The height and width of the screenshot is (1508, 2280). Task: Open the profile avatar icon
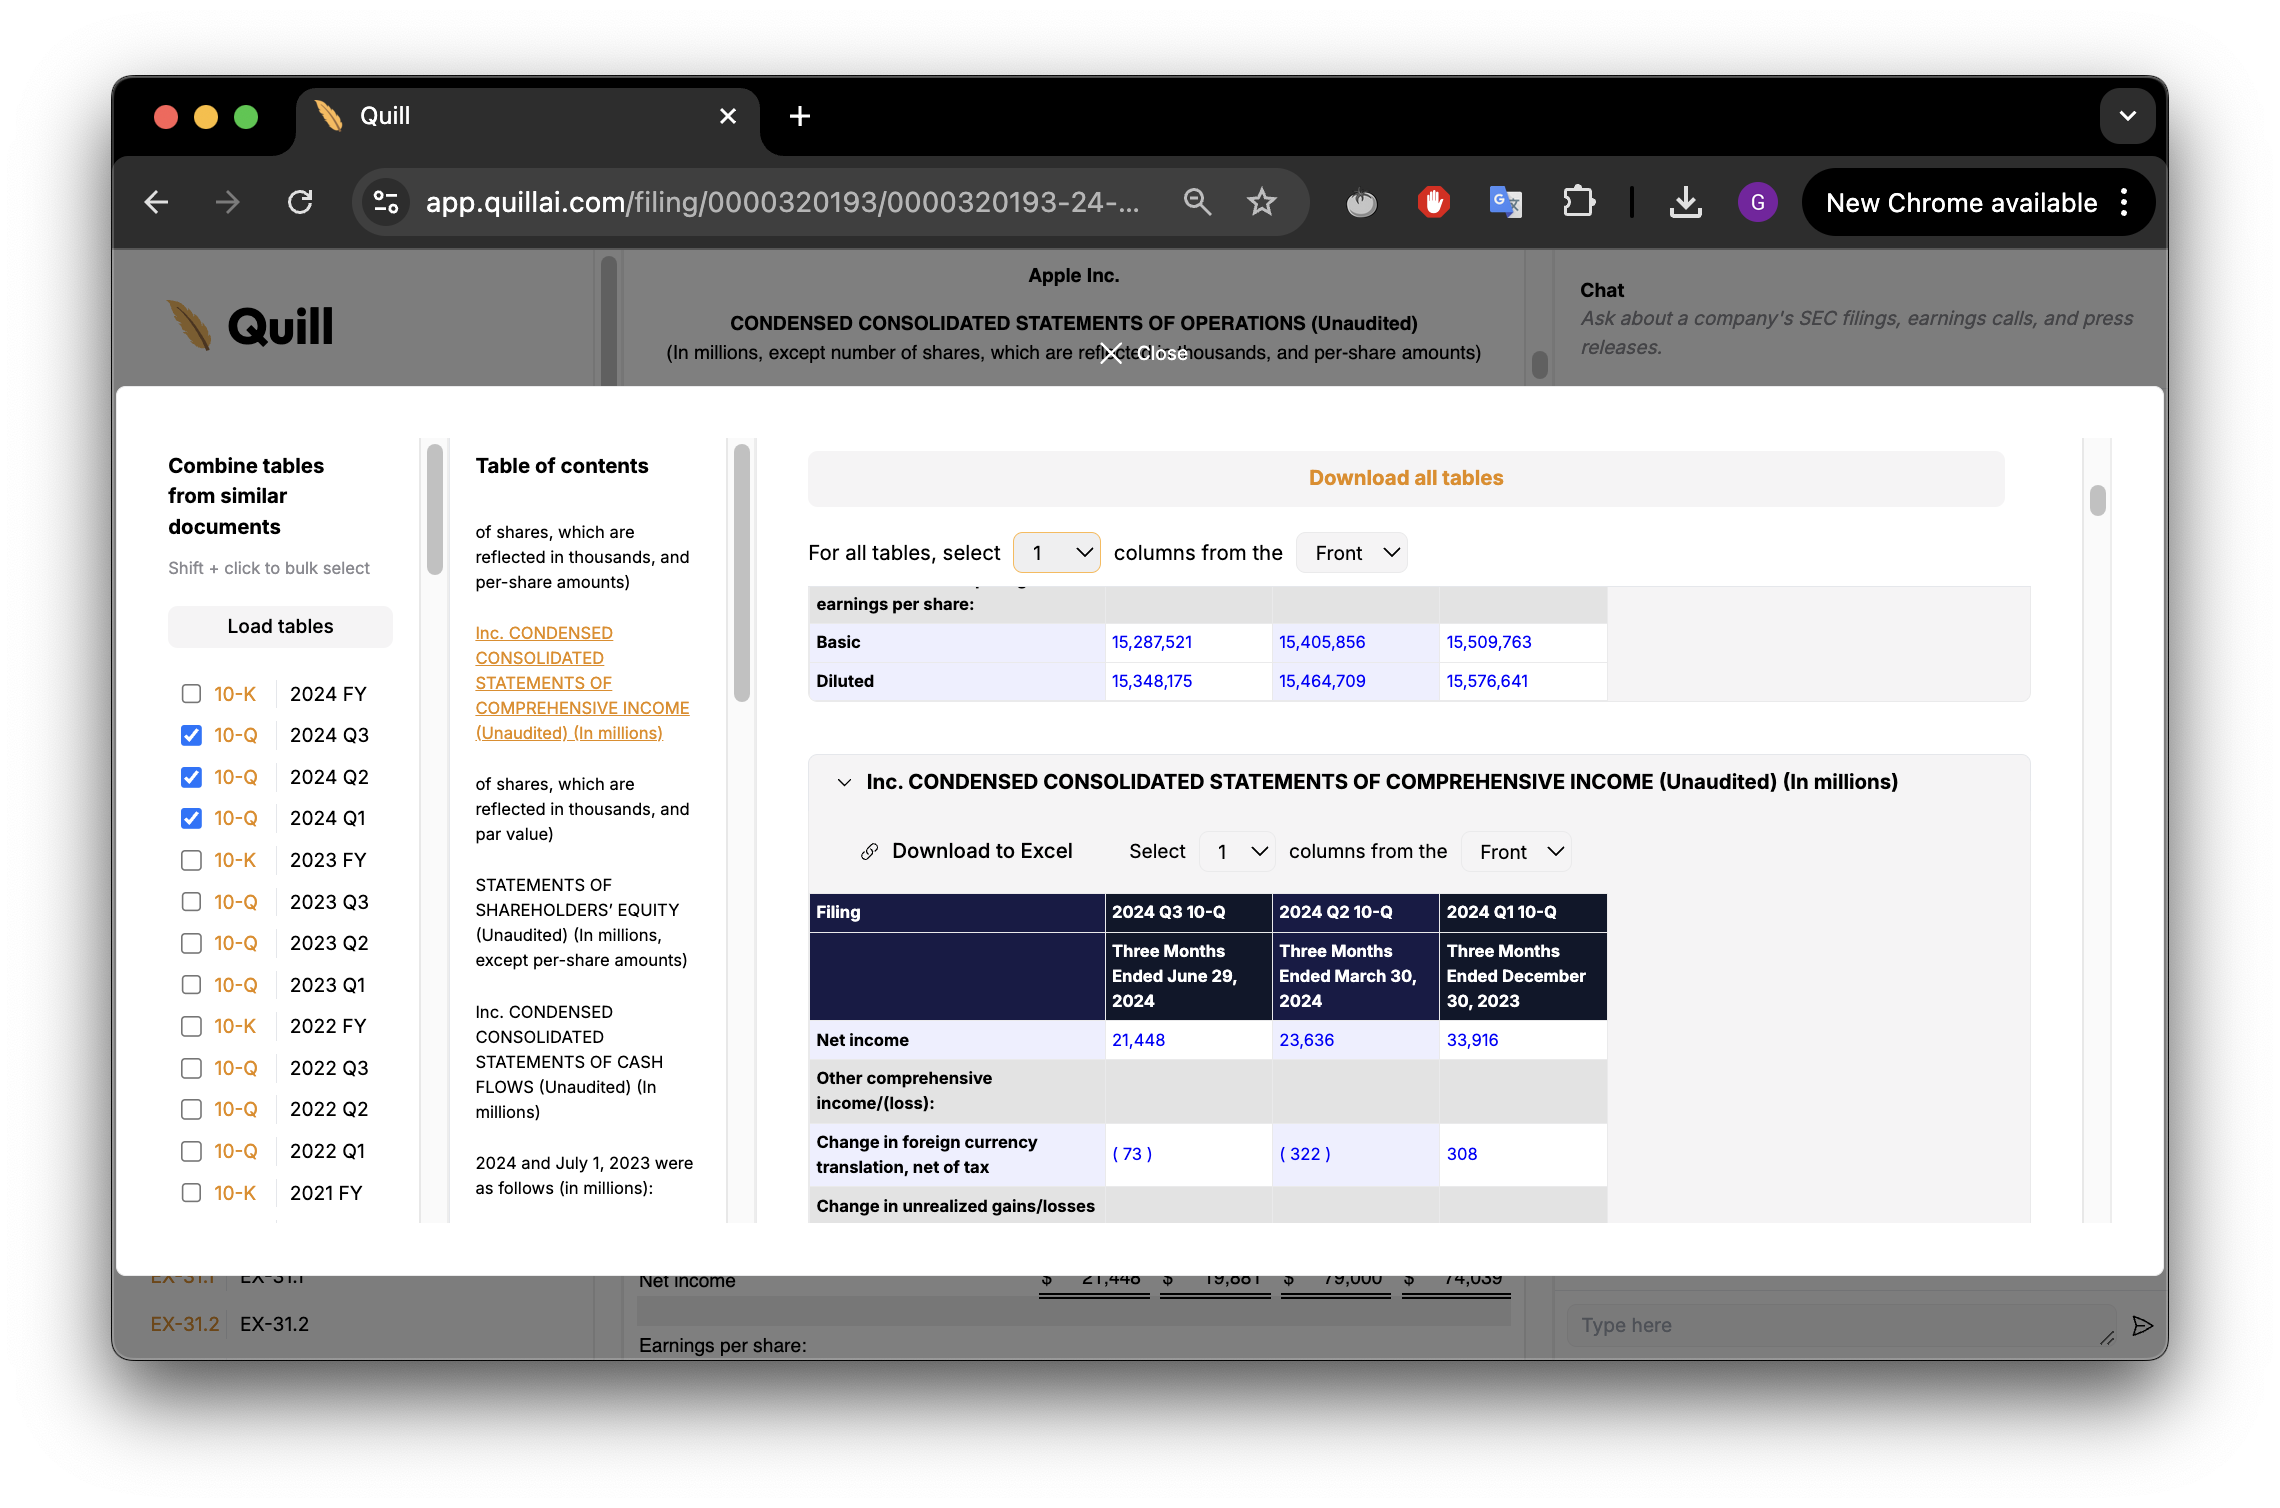[x=1758, y=201]
